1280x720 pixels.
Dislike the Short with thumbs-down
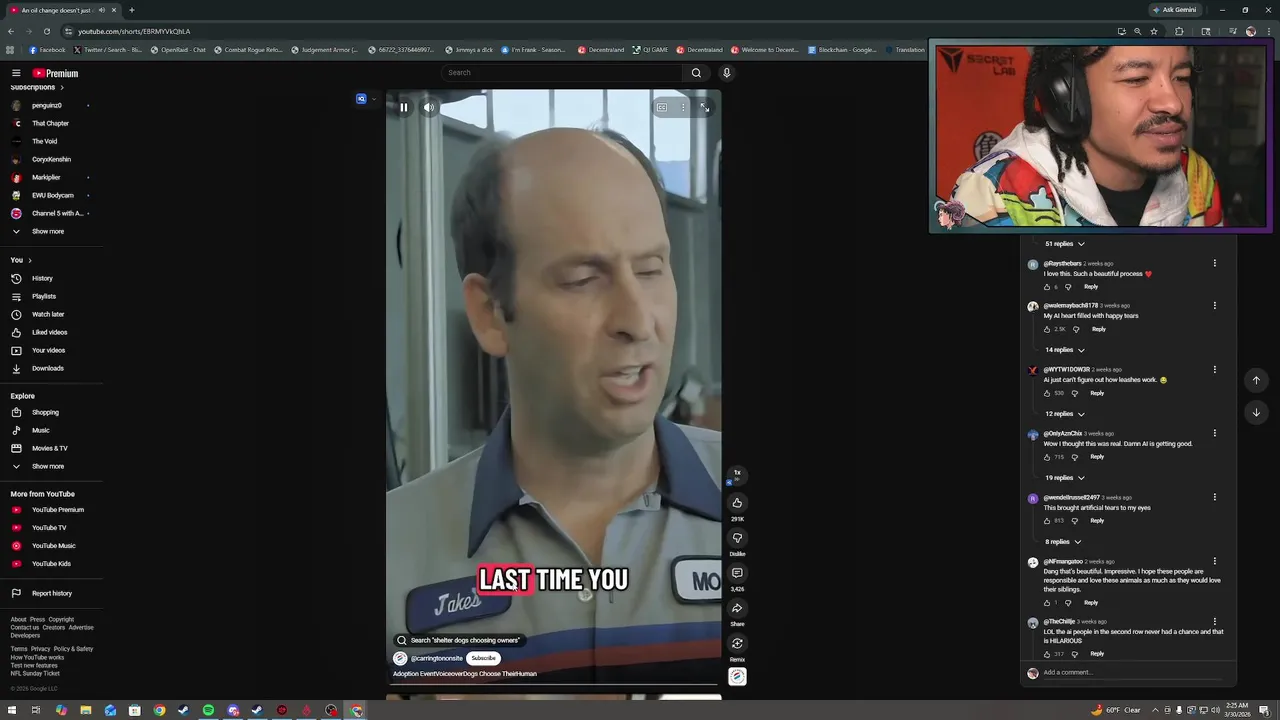(737, 538)
